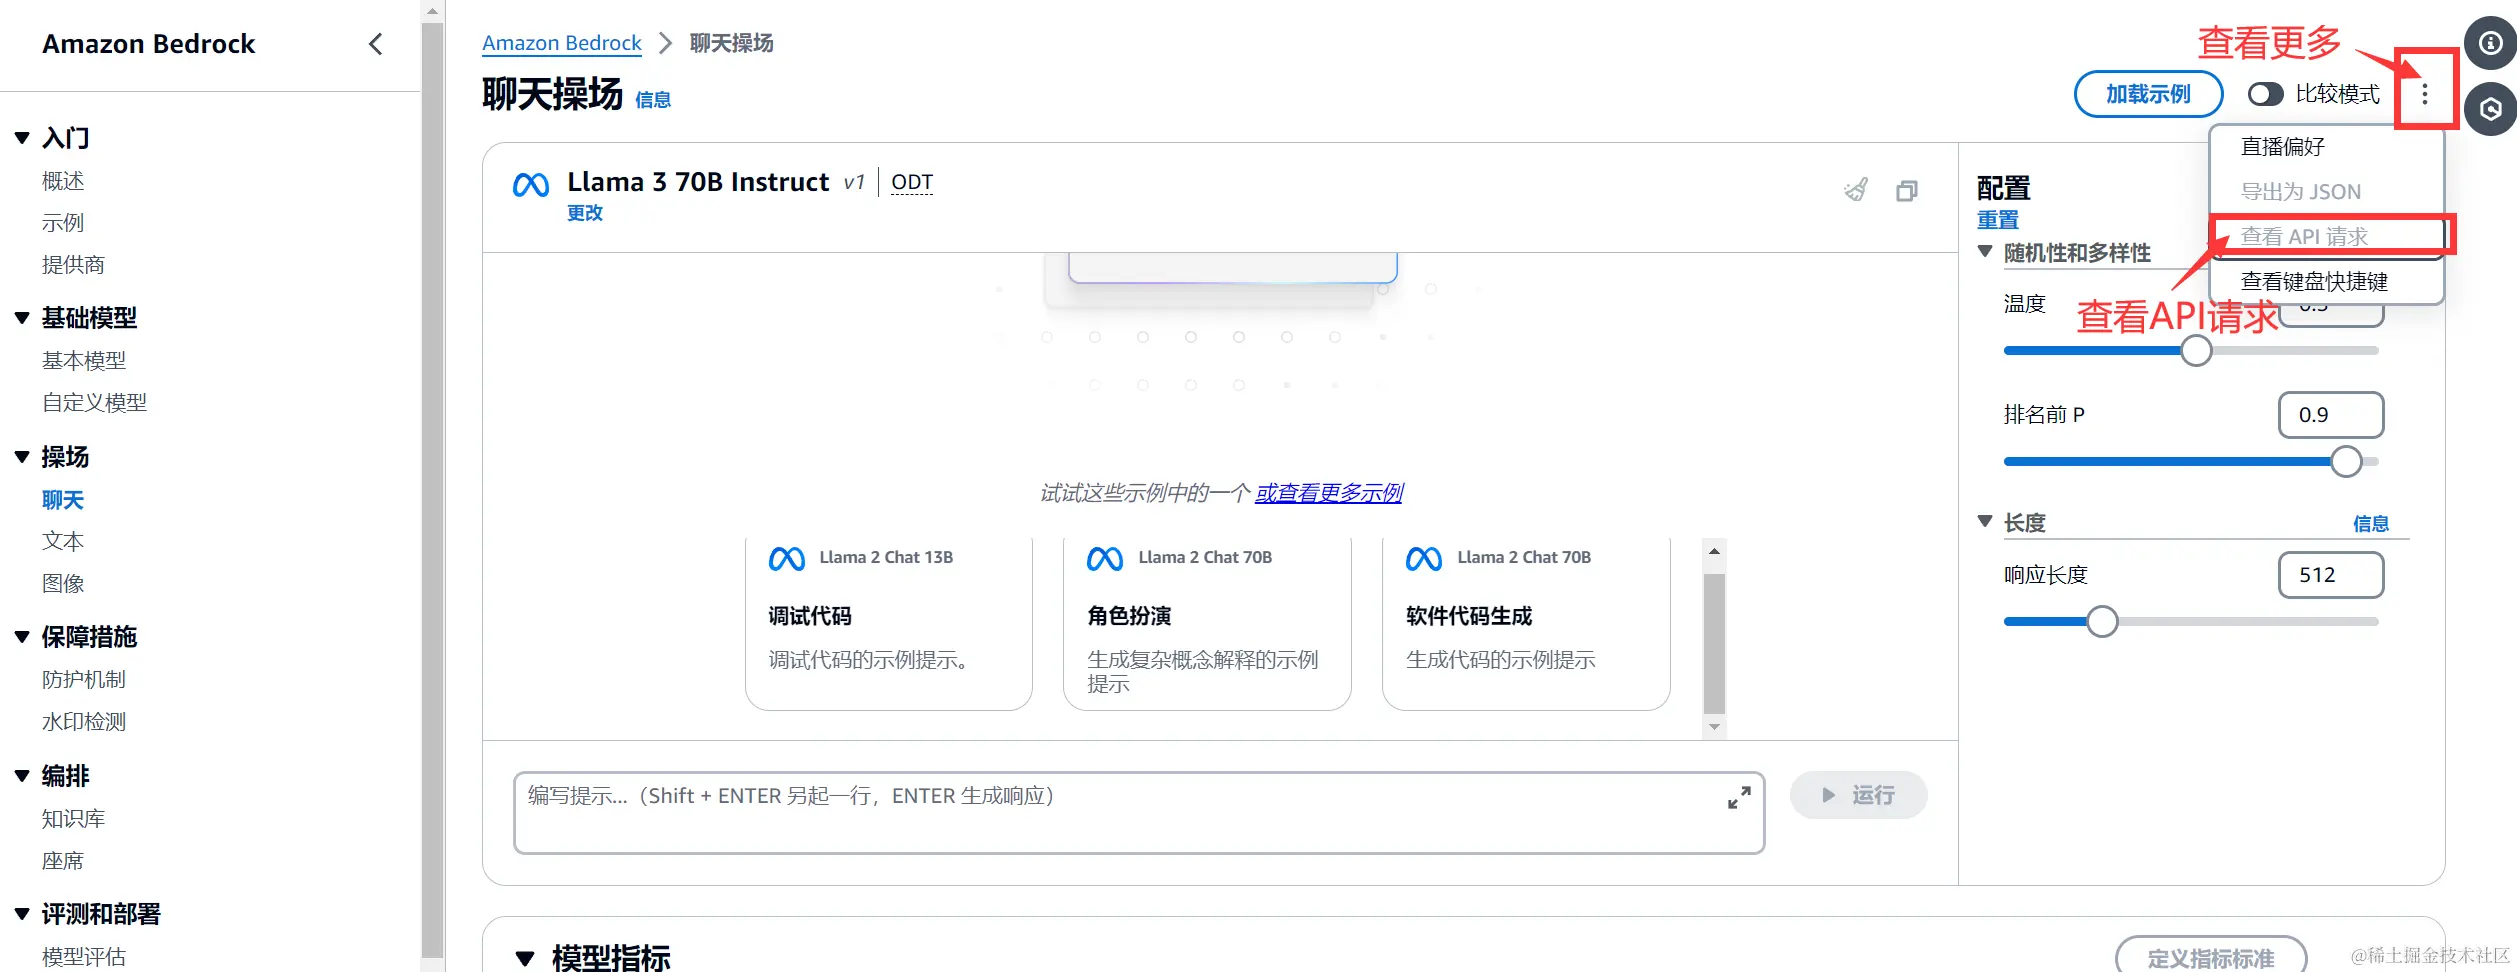Collapse the 长度 settings group

[x=1986, y=522]
